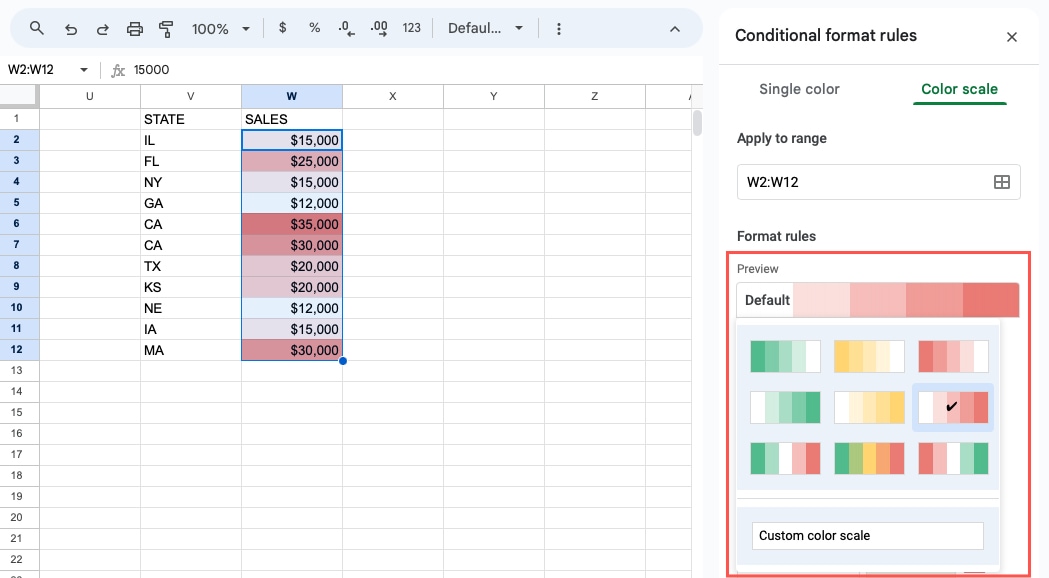
Task: Choose the checked white to red scale
Action: point(953,407)
